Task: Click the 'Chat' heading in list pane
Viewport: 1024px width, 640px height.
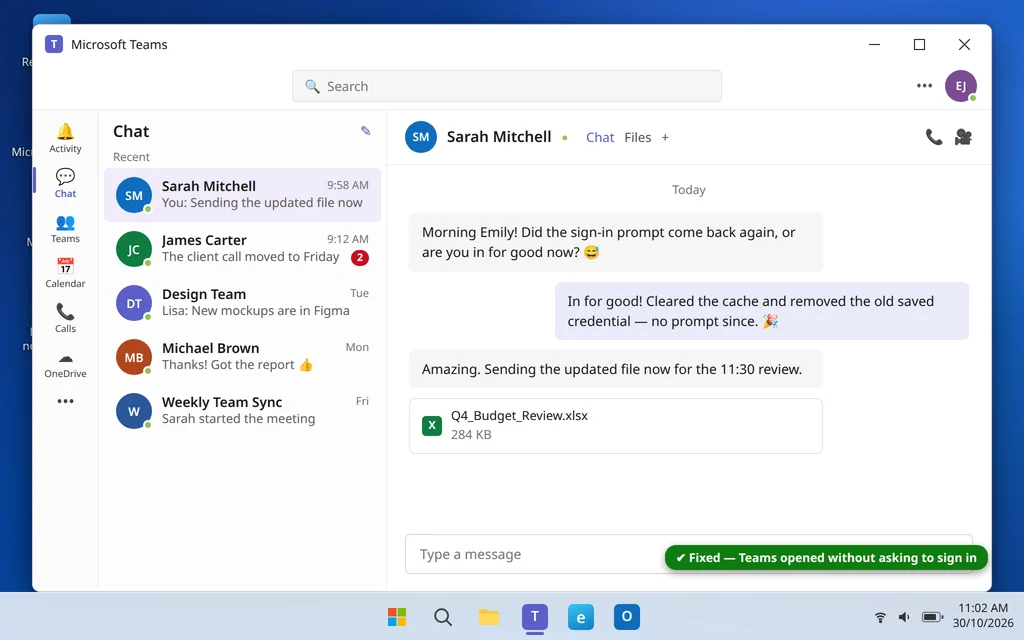Action: (131, 131)
